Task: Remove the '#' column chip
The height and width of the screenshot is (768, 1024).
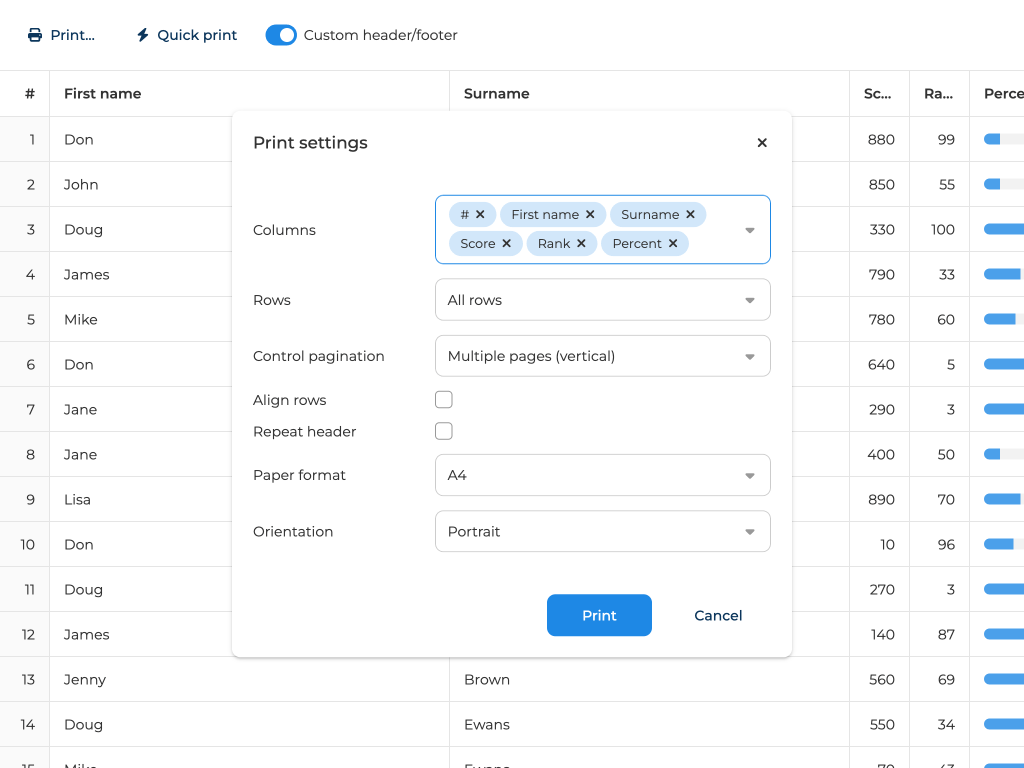Action: tap(480, 215)
